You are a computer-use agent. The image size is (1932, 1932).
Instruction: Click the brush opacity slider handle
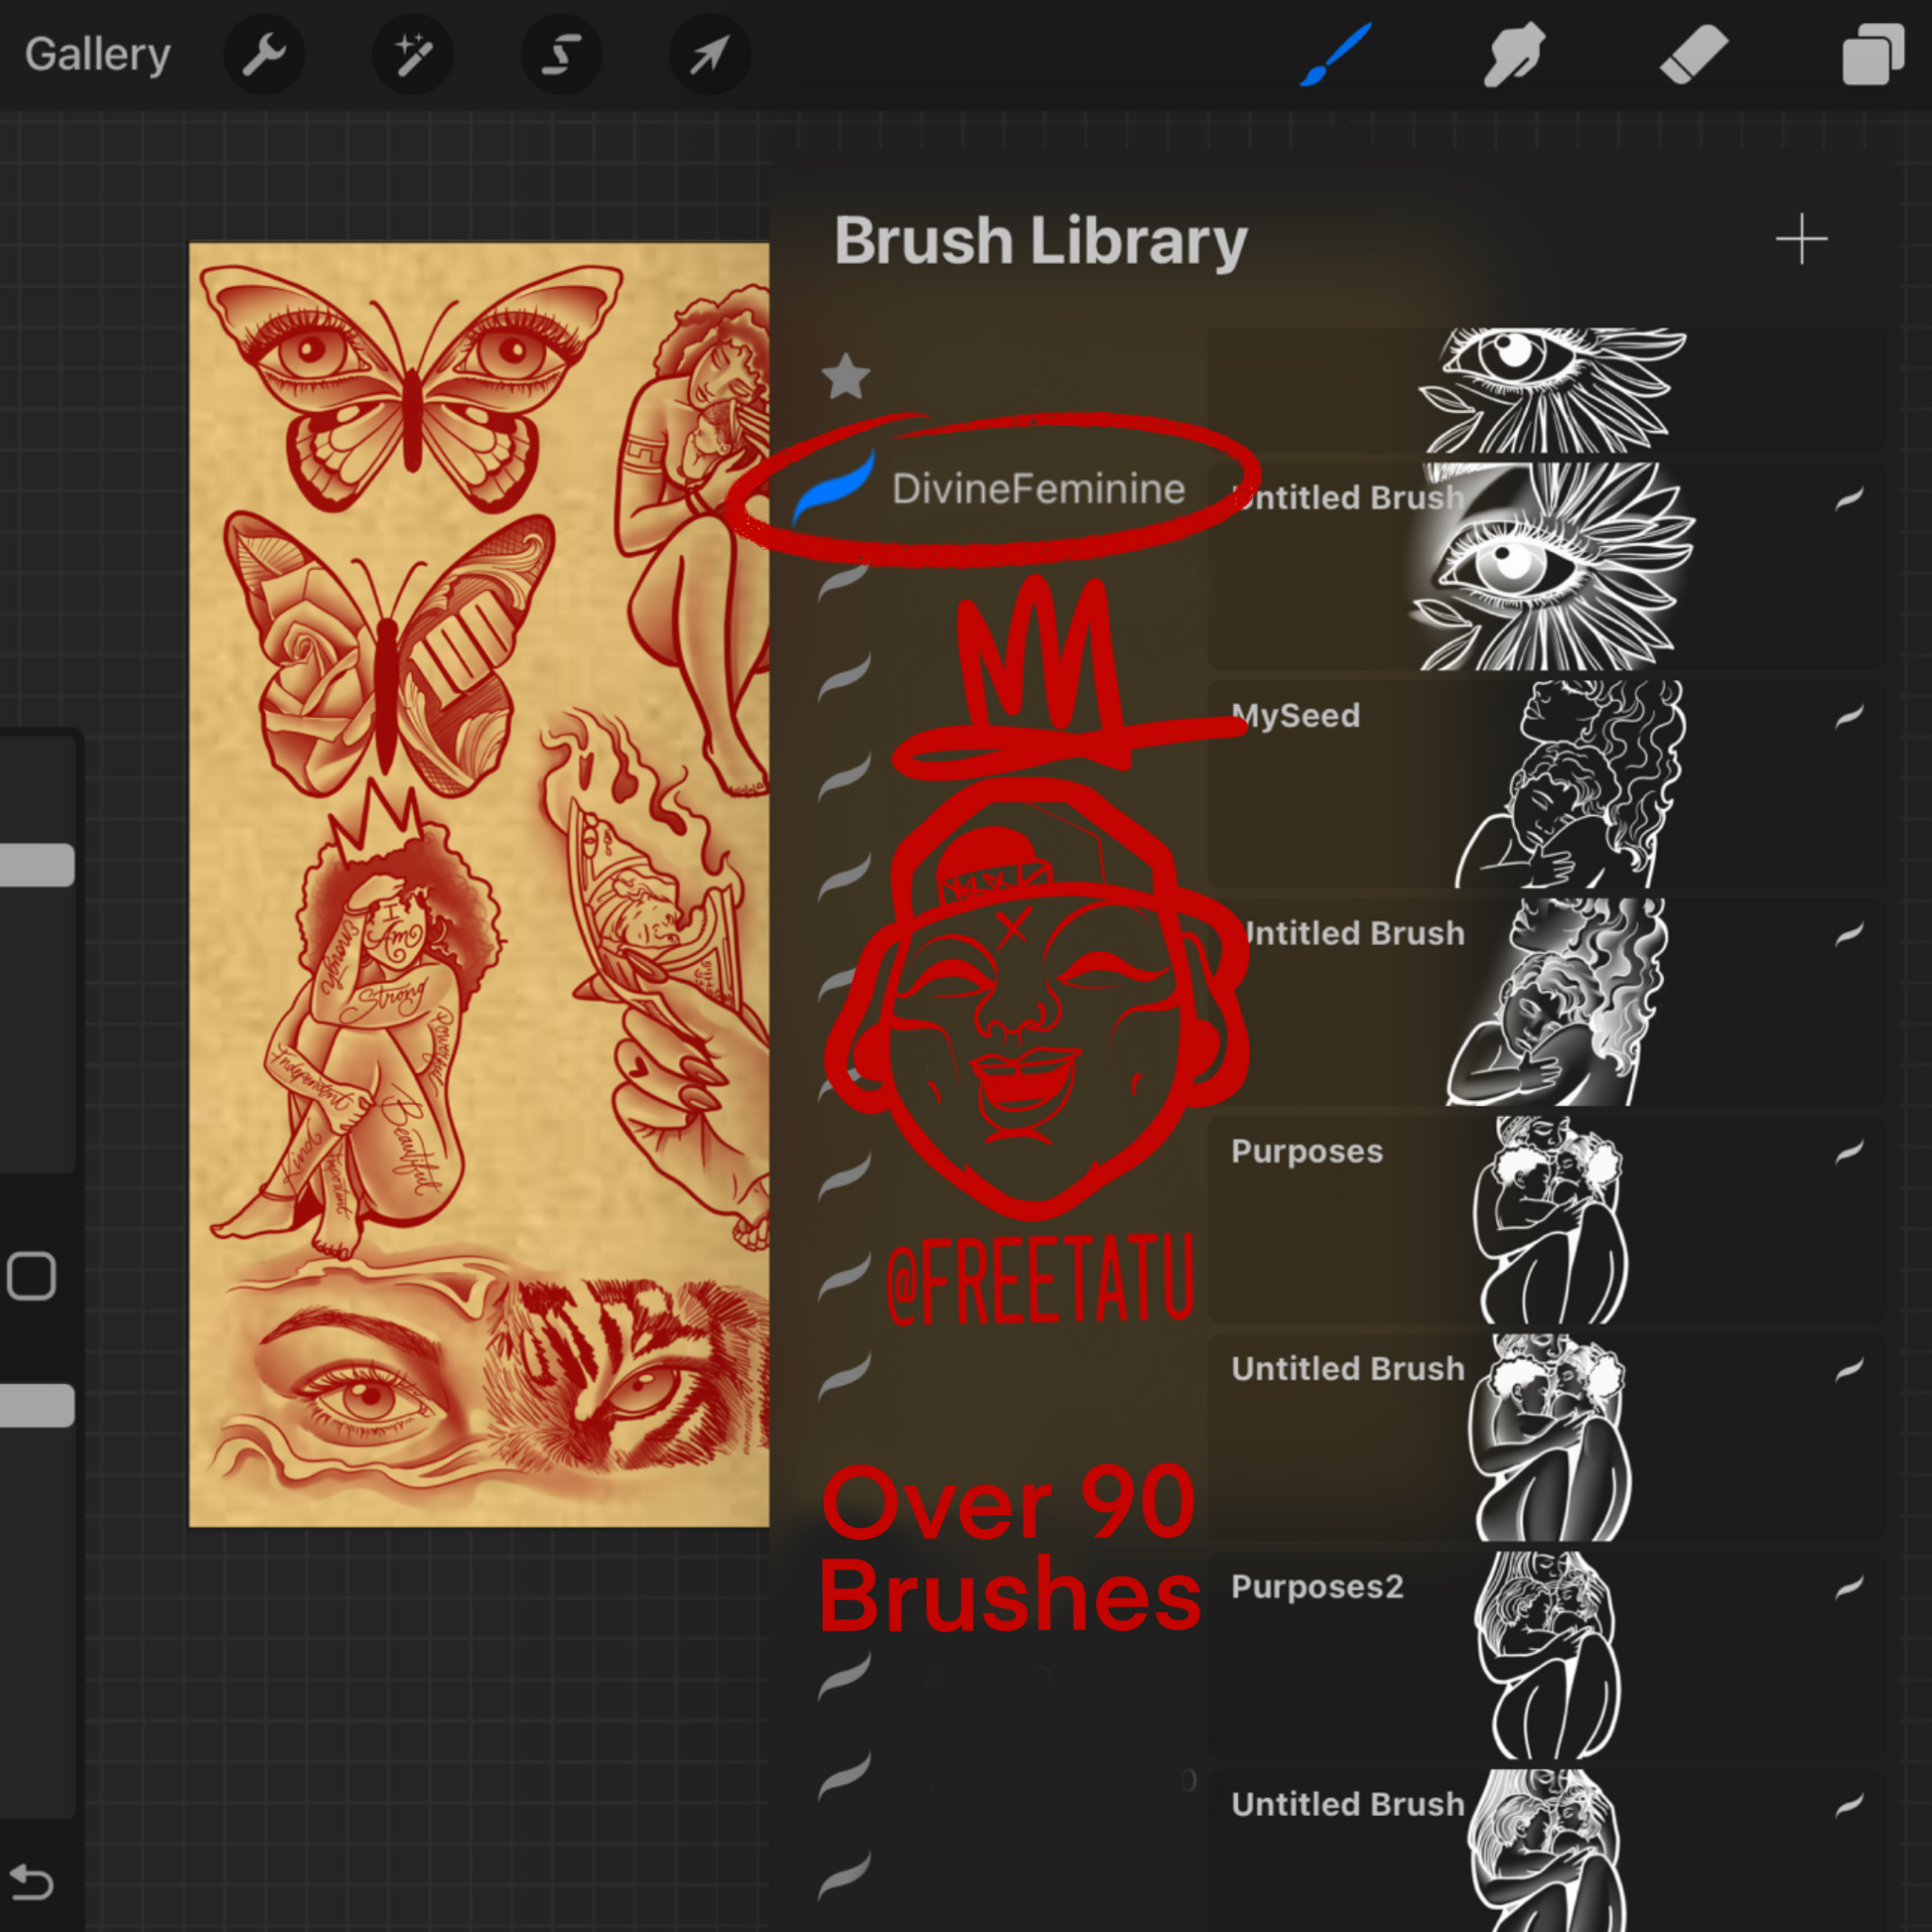click(36, 1406)
